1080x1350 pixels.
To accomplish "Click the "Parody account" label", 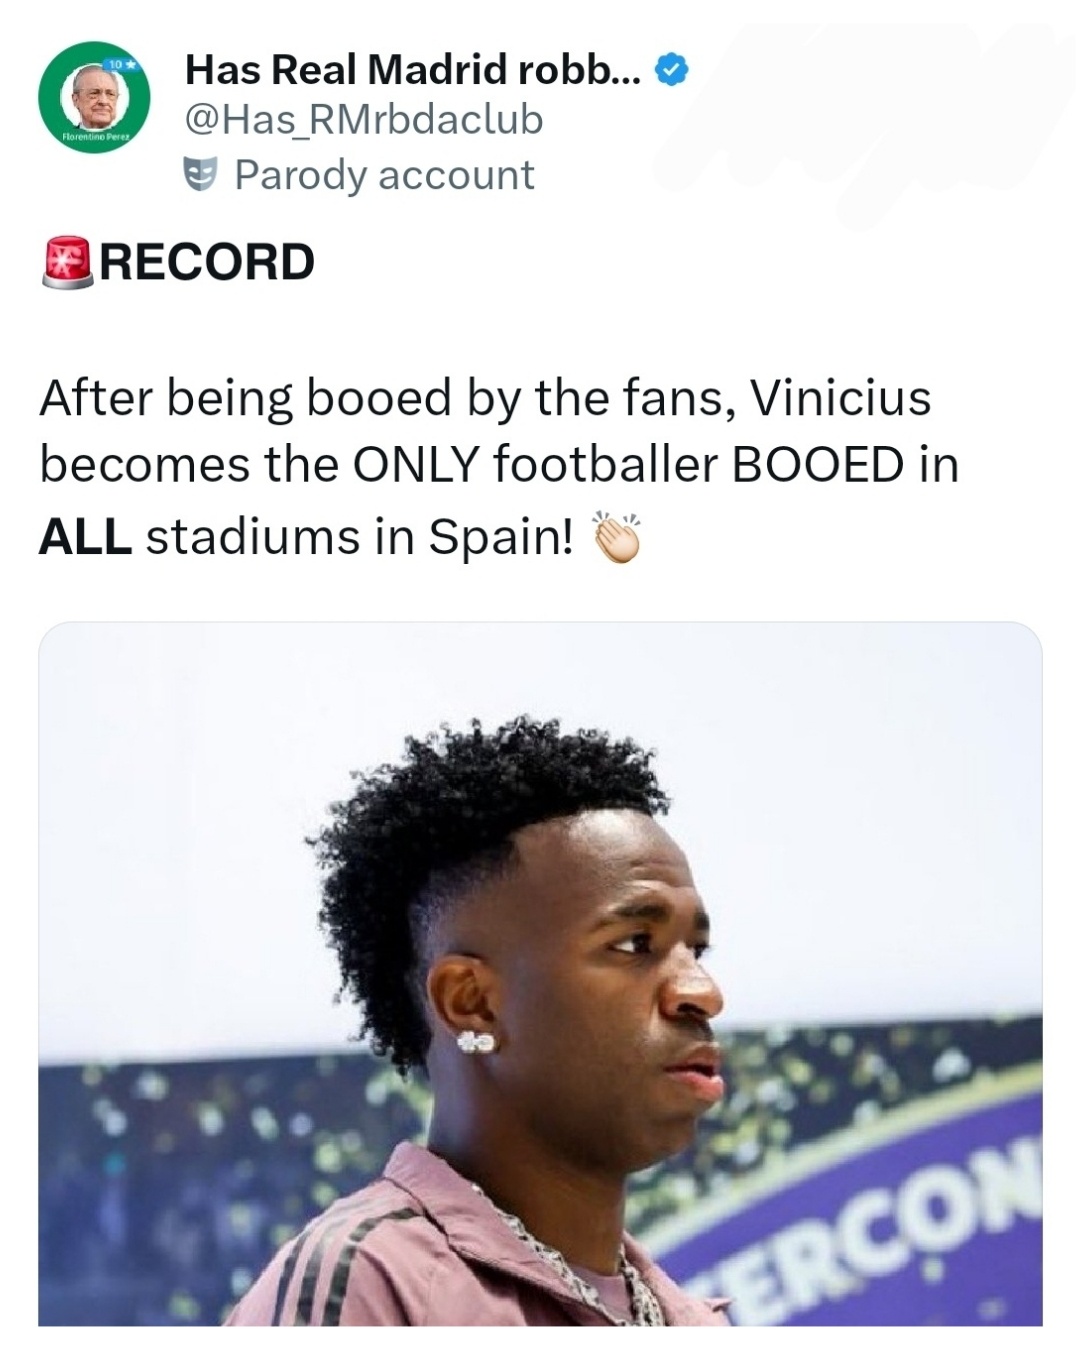I will (x=385, y=175).
